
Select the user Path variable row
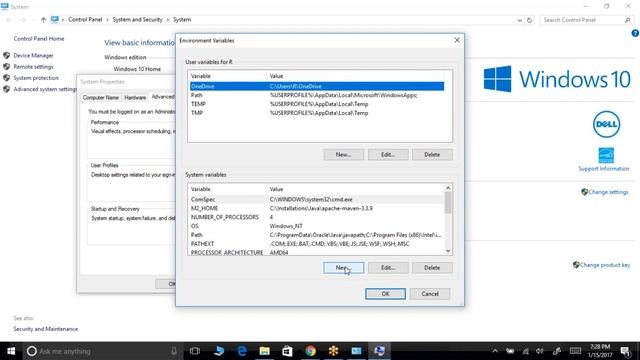[317, 95]
